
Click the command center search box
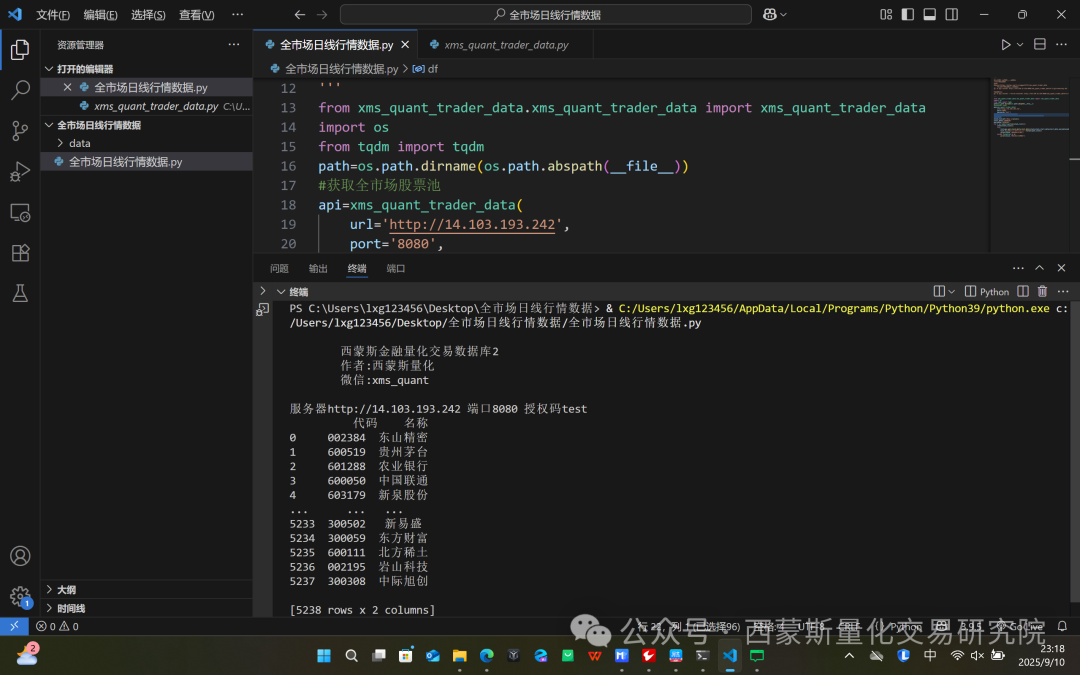[x=546, y=14]
